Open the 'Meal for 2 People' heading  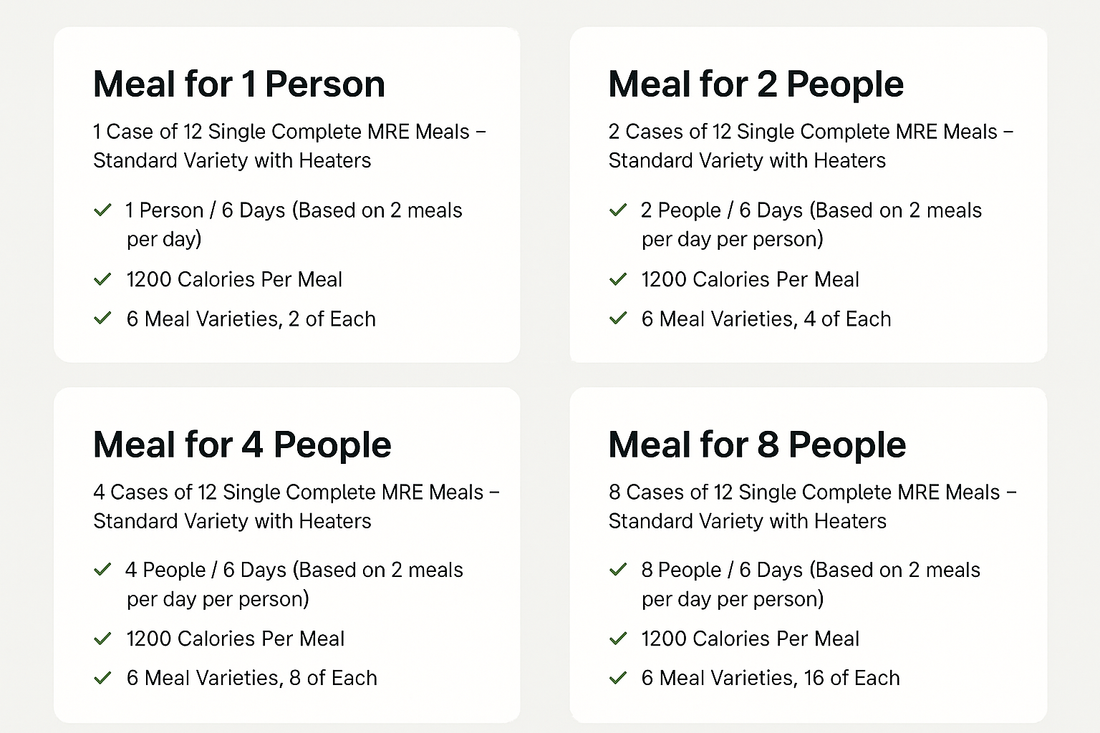(756, 84)
